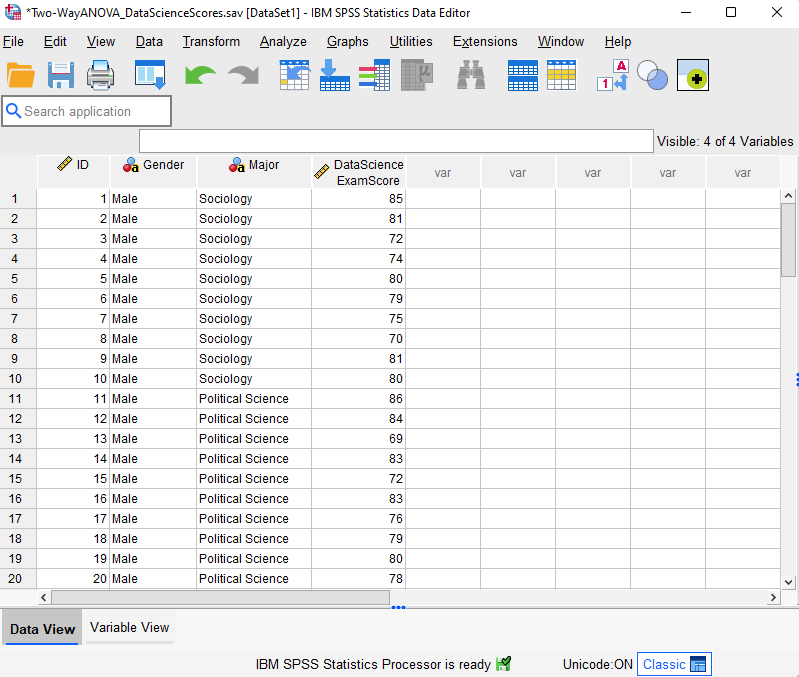Open Variables info toolbar icon

click(x=375, y=75)
